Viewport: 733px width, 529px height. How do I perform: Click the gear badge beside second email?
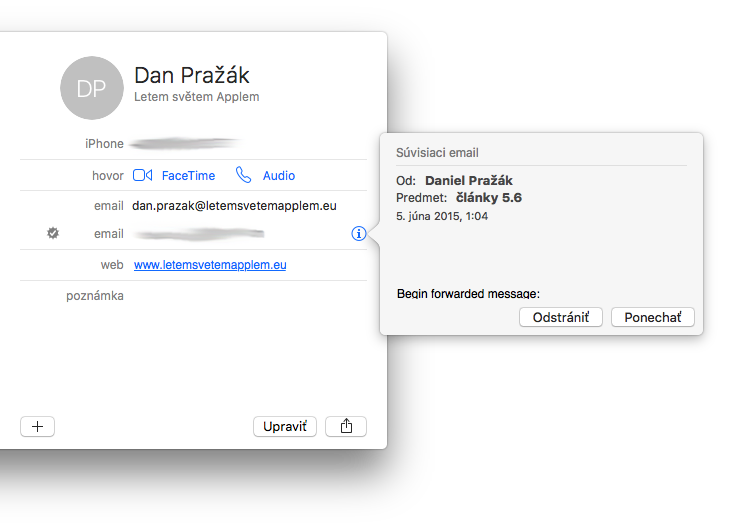[x=53, y=233]
